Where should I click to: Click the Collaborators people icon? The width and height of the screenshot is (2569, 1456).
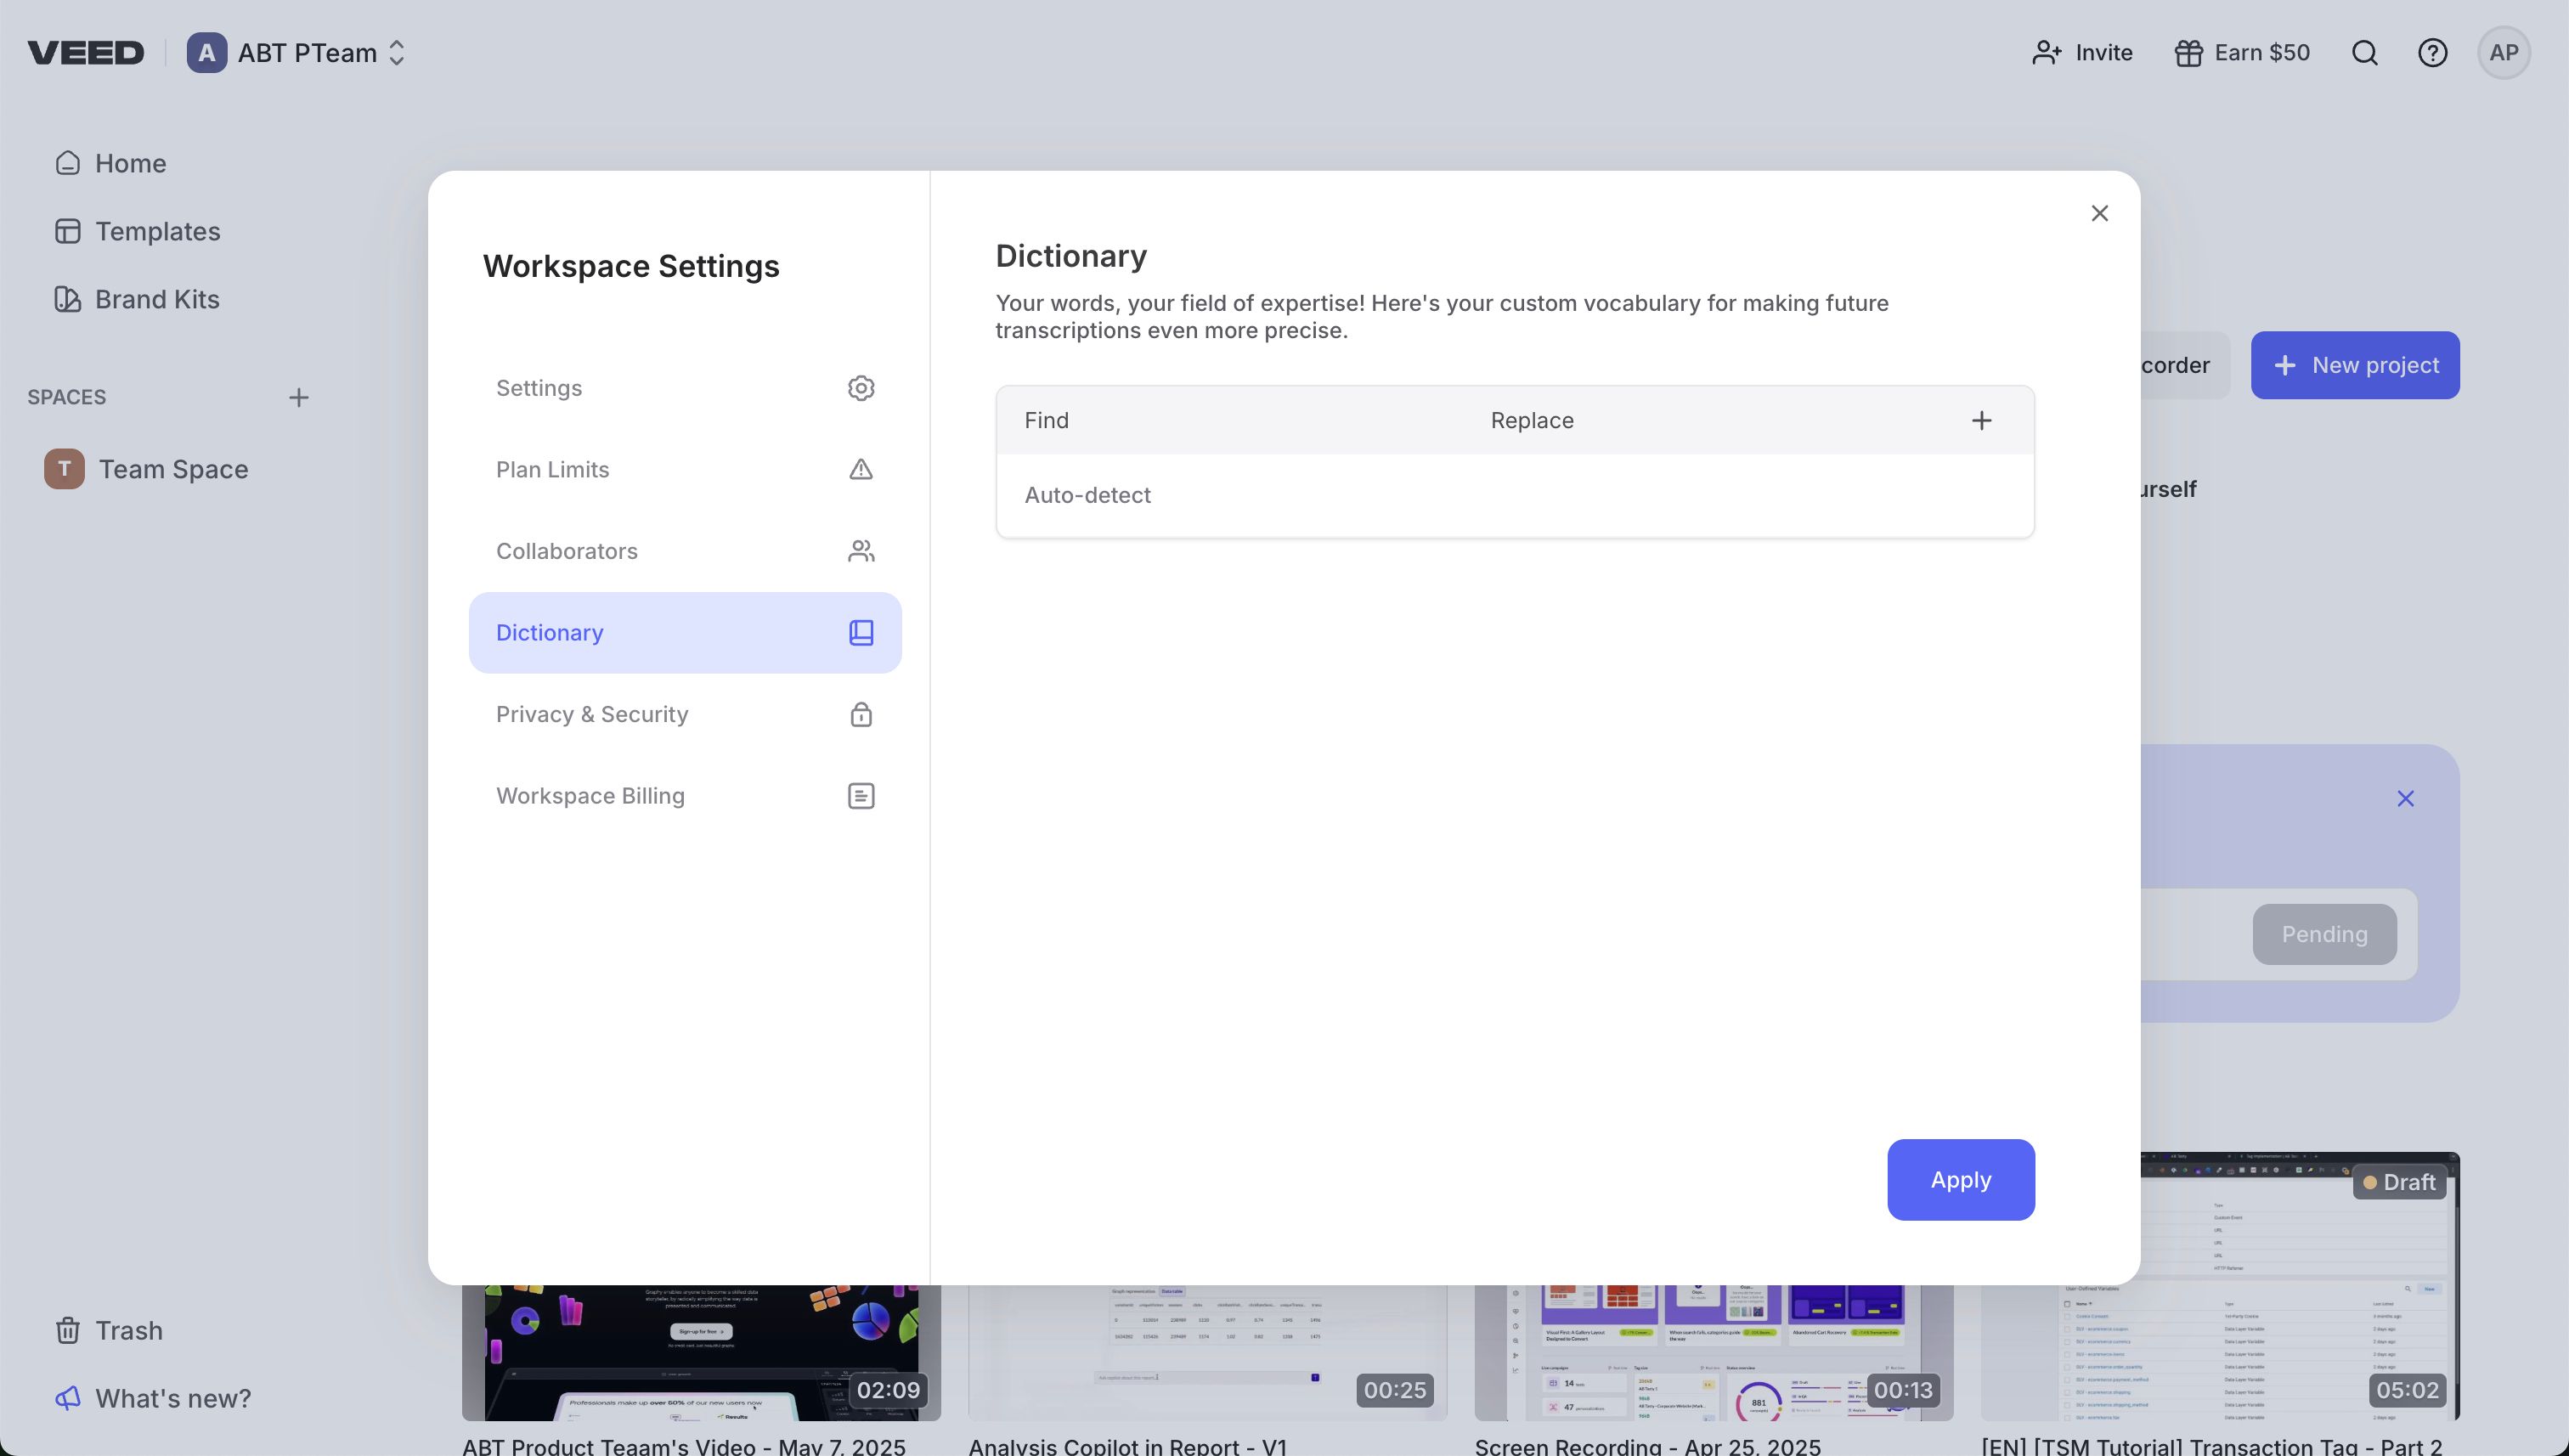[861, 551]
